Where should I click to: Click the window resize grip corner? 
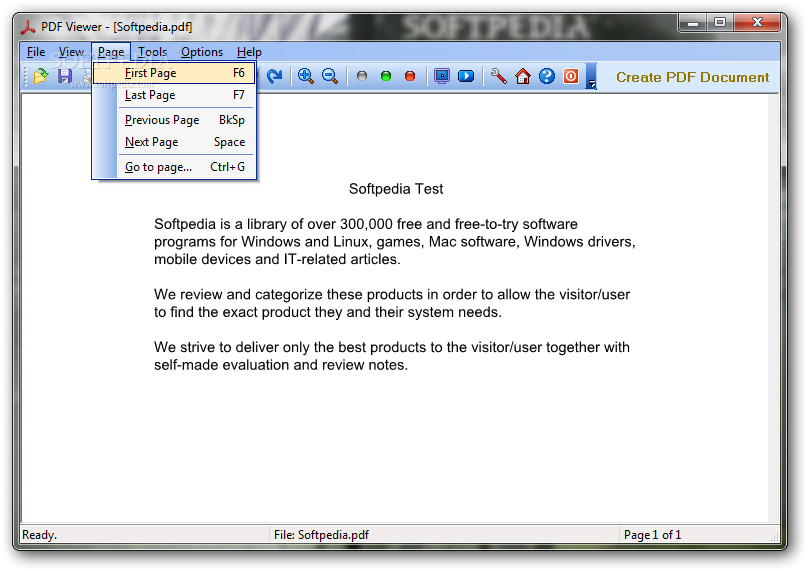pos(775,537)
